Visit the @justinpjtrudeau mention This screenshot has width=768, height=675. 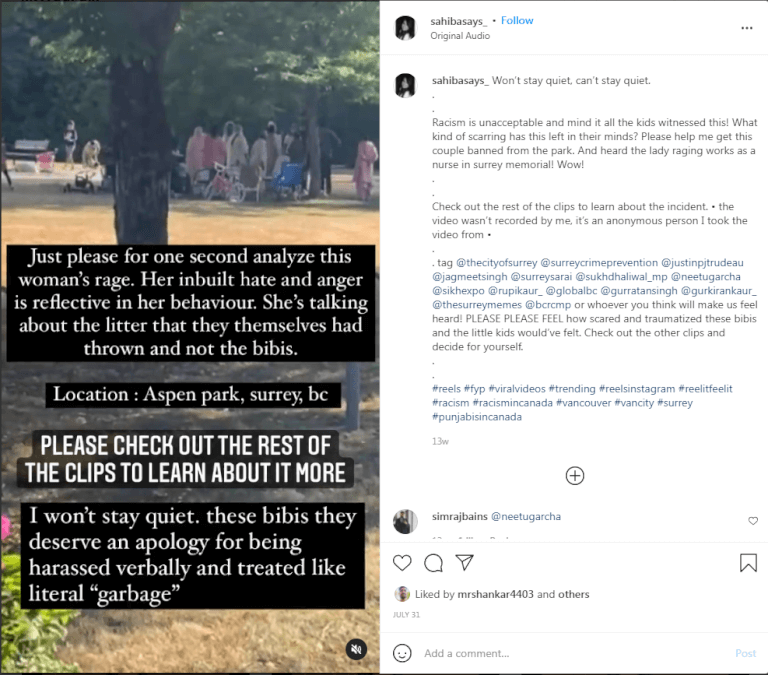coord(702,263)
